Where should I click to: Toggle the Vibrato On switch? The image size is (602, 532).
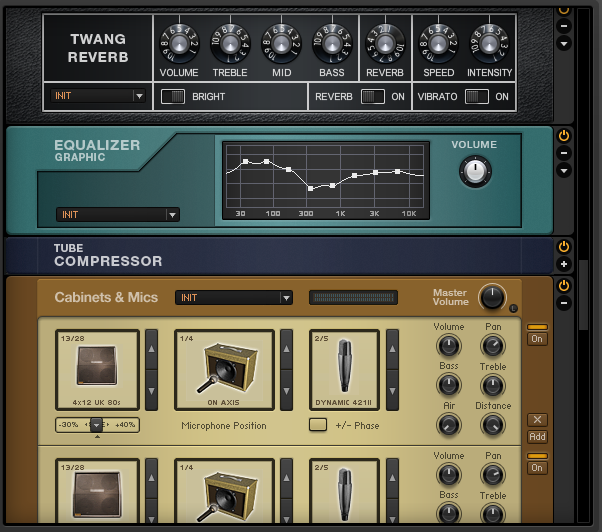(x=475, y=97)
